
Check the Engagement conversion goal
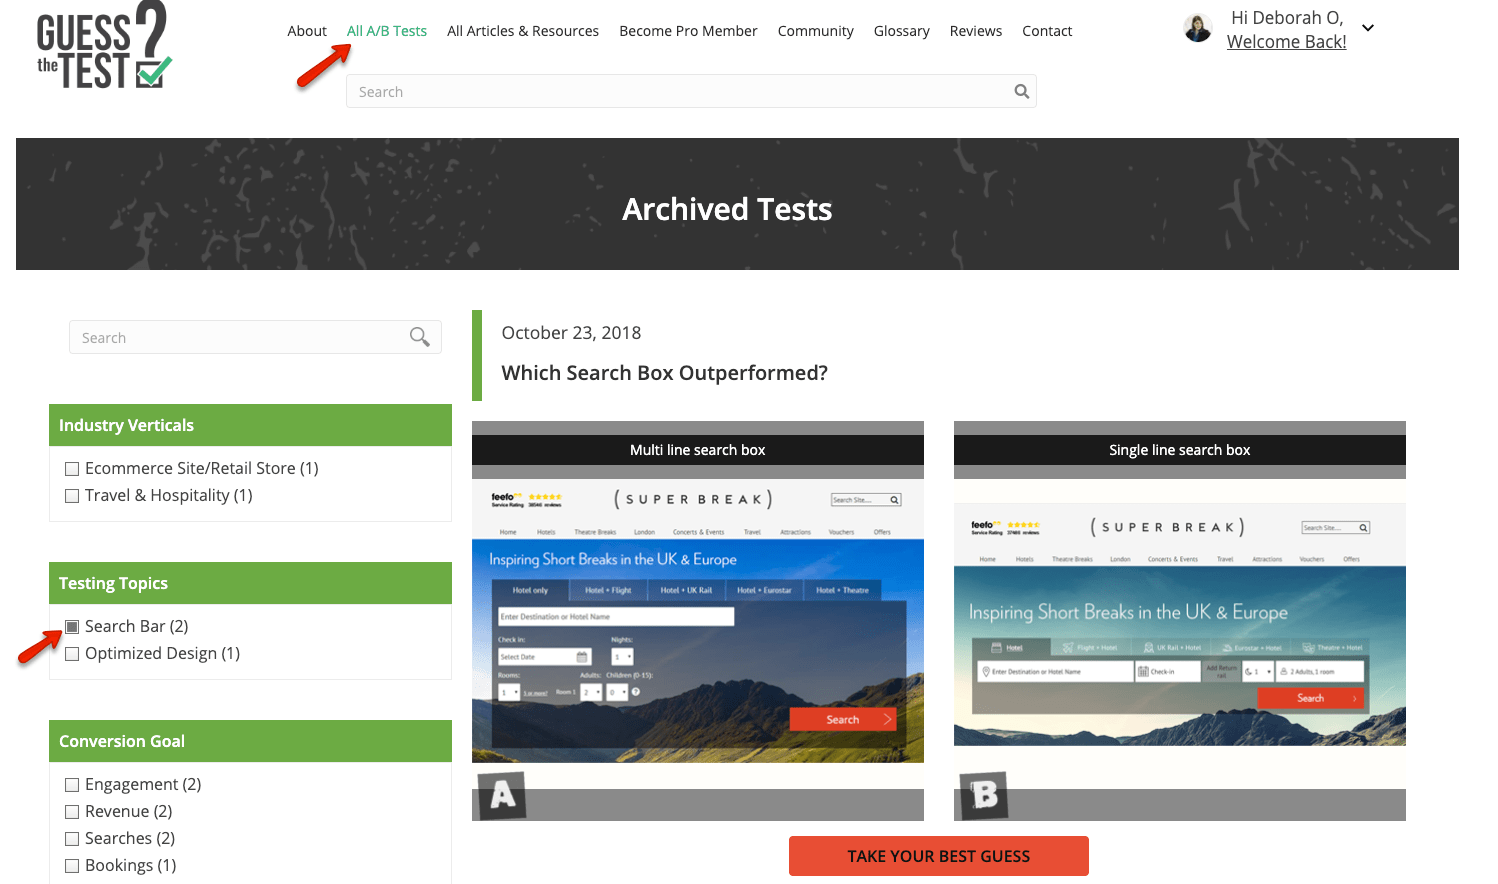coord(72,785)
